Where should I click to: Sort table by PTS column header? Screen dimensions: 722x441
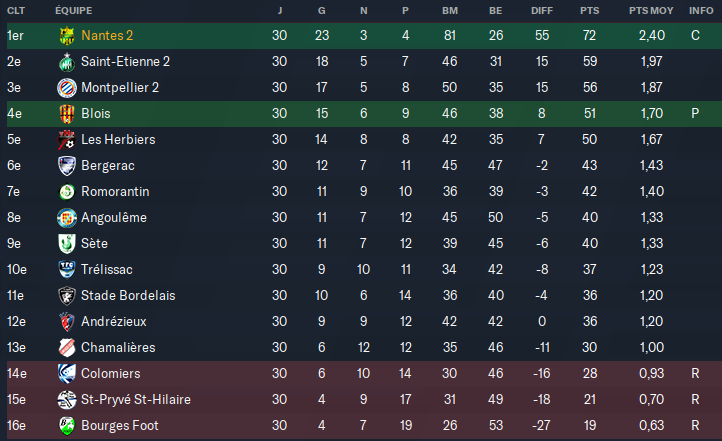click(589, 10)
